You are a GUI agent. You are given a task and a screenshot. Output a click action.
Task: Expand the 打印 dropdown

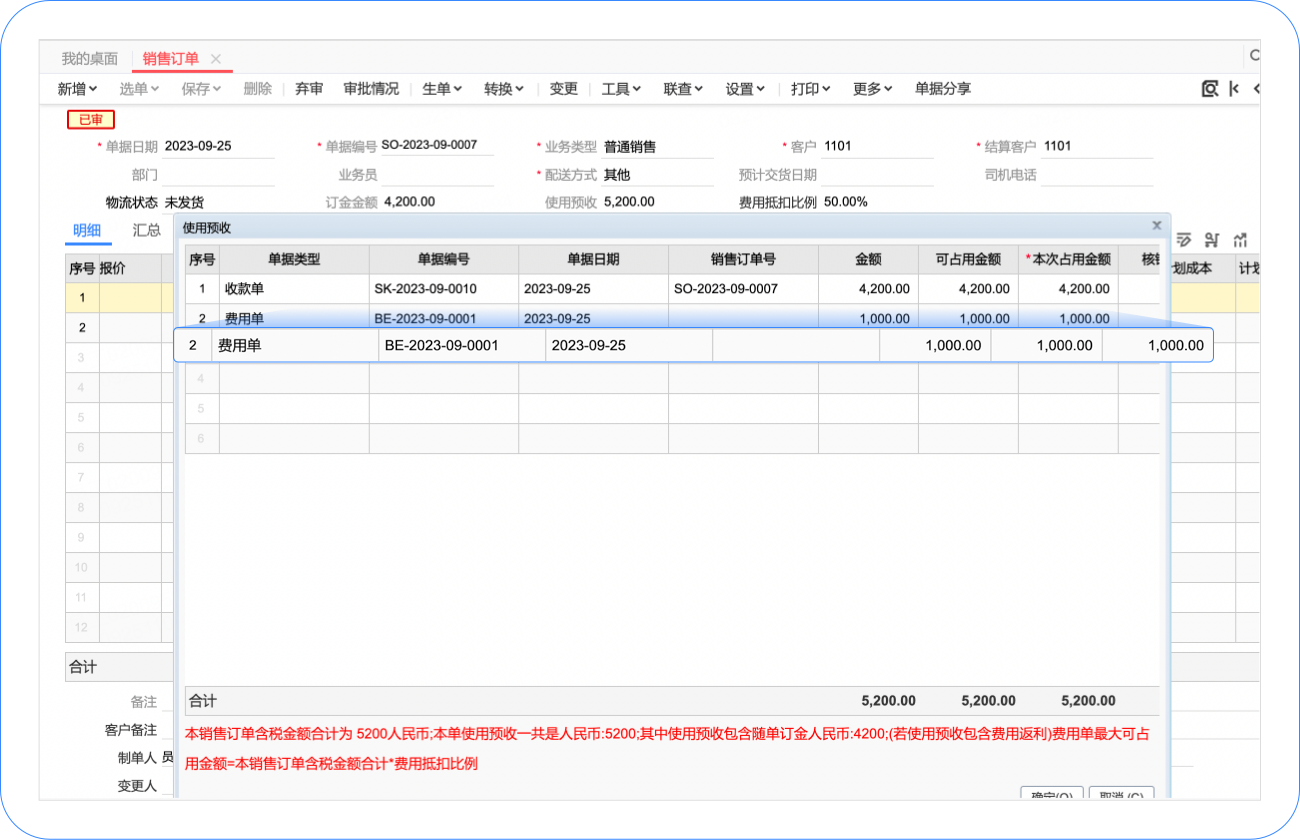810,89
